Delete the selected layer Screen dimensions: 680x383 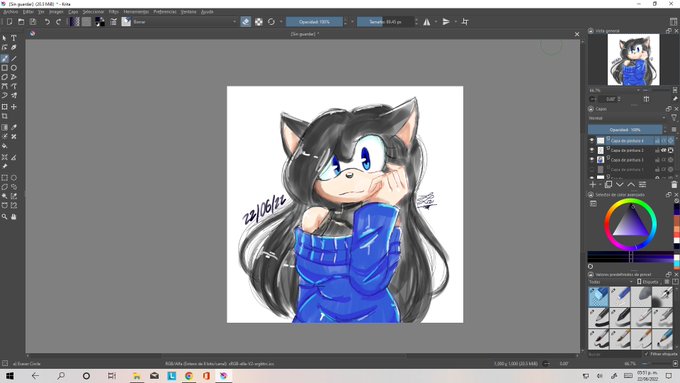pyautogui.click(x=674, y=184)
